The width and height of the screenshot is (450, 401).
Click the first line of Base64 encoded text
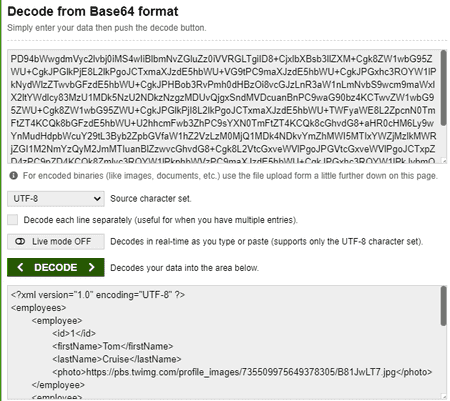coord(221,59)
